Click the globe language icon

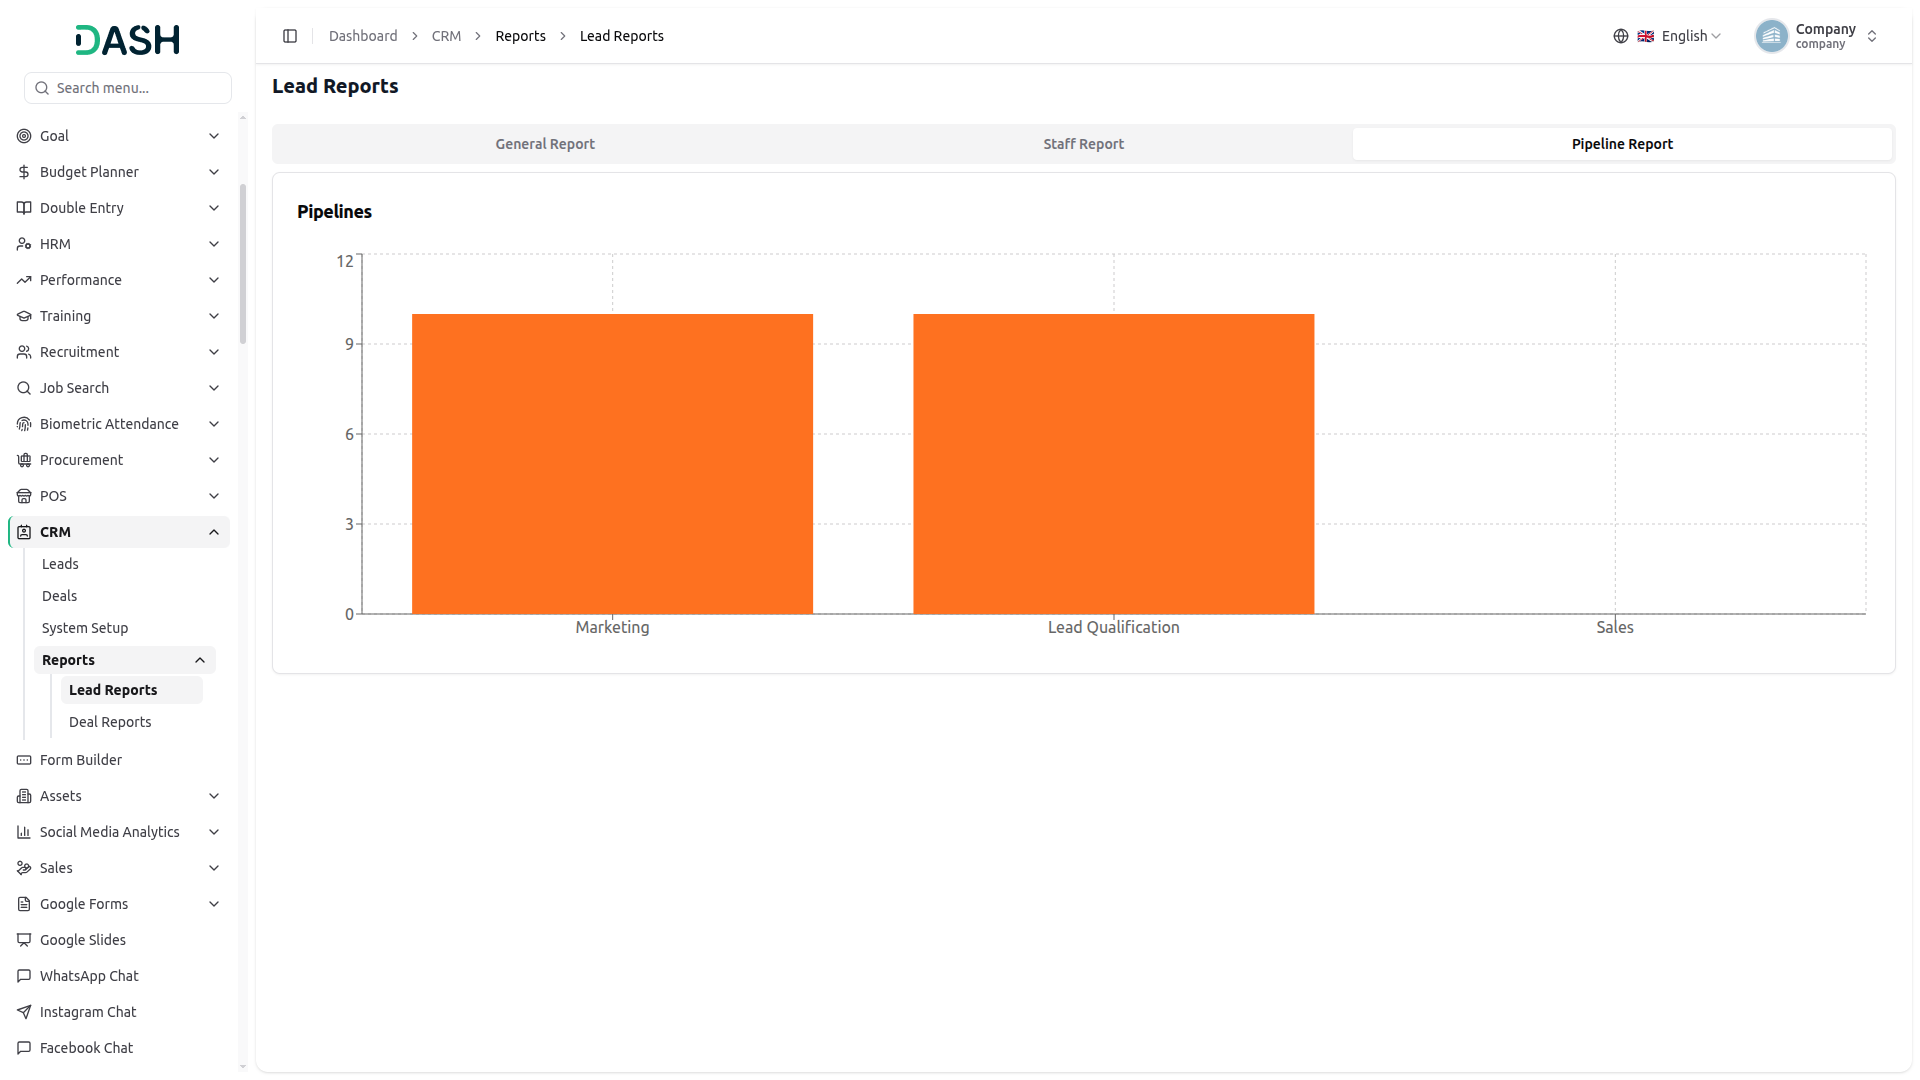click(x=1621, y=36)
